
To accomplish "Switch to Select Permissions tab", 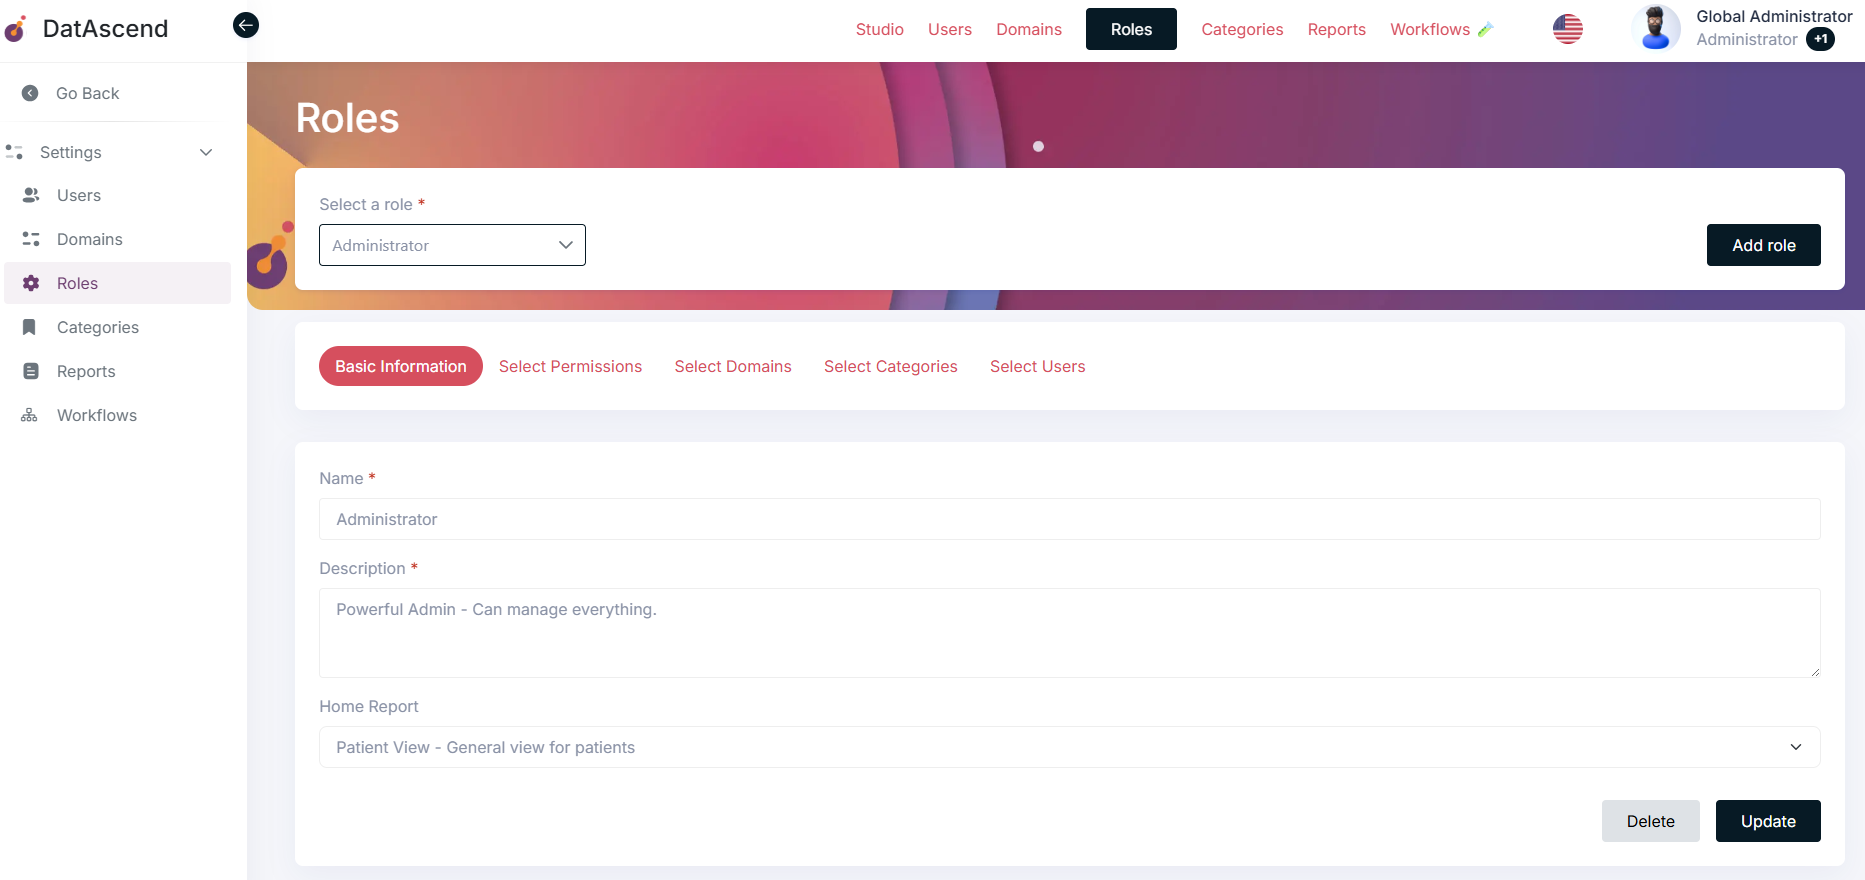I will coord(570,366).
